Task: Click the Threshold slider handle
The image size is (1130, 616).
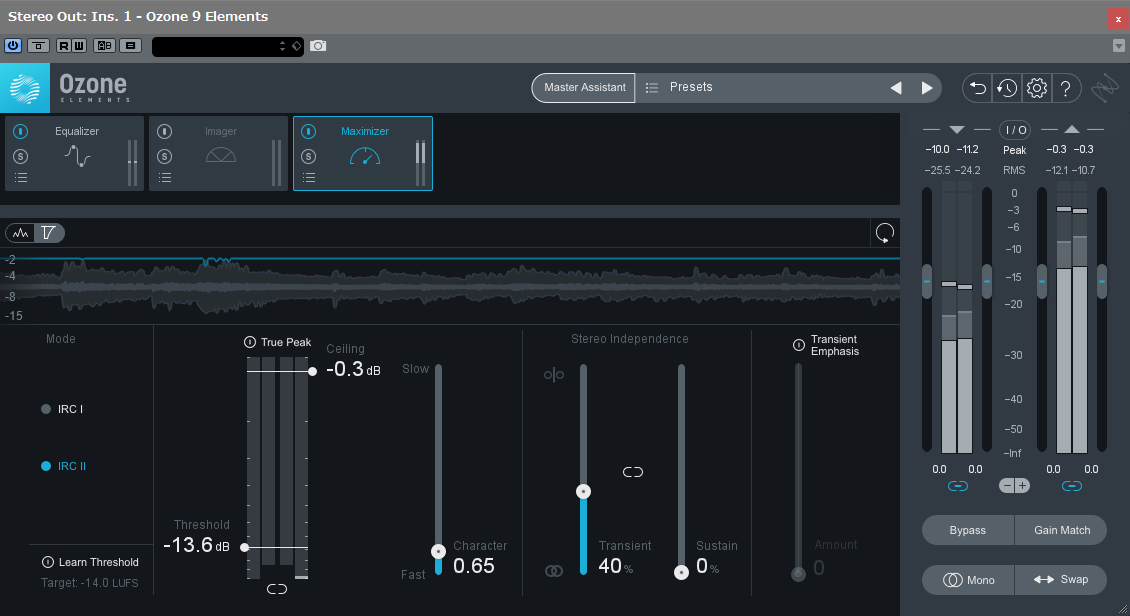Action: [244, 548]
